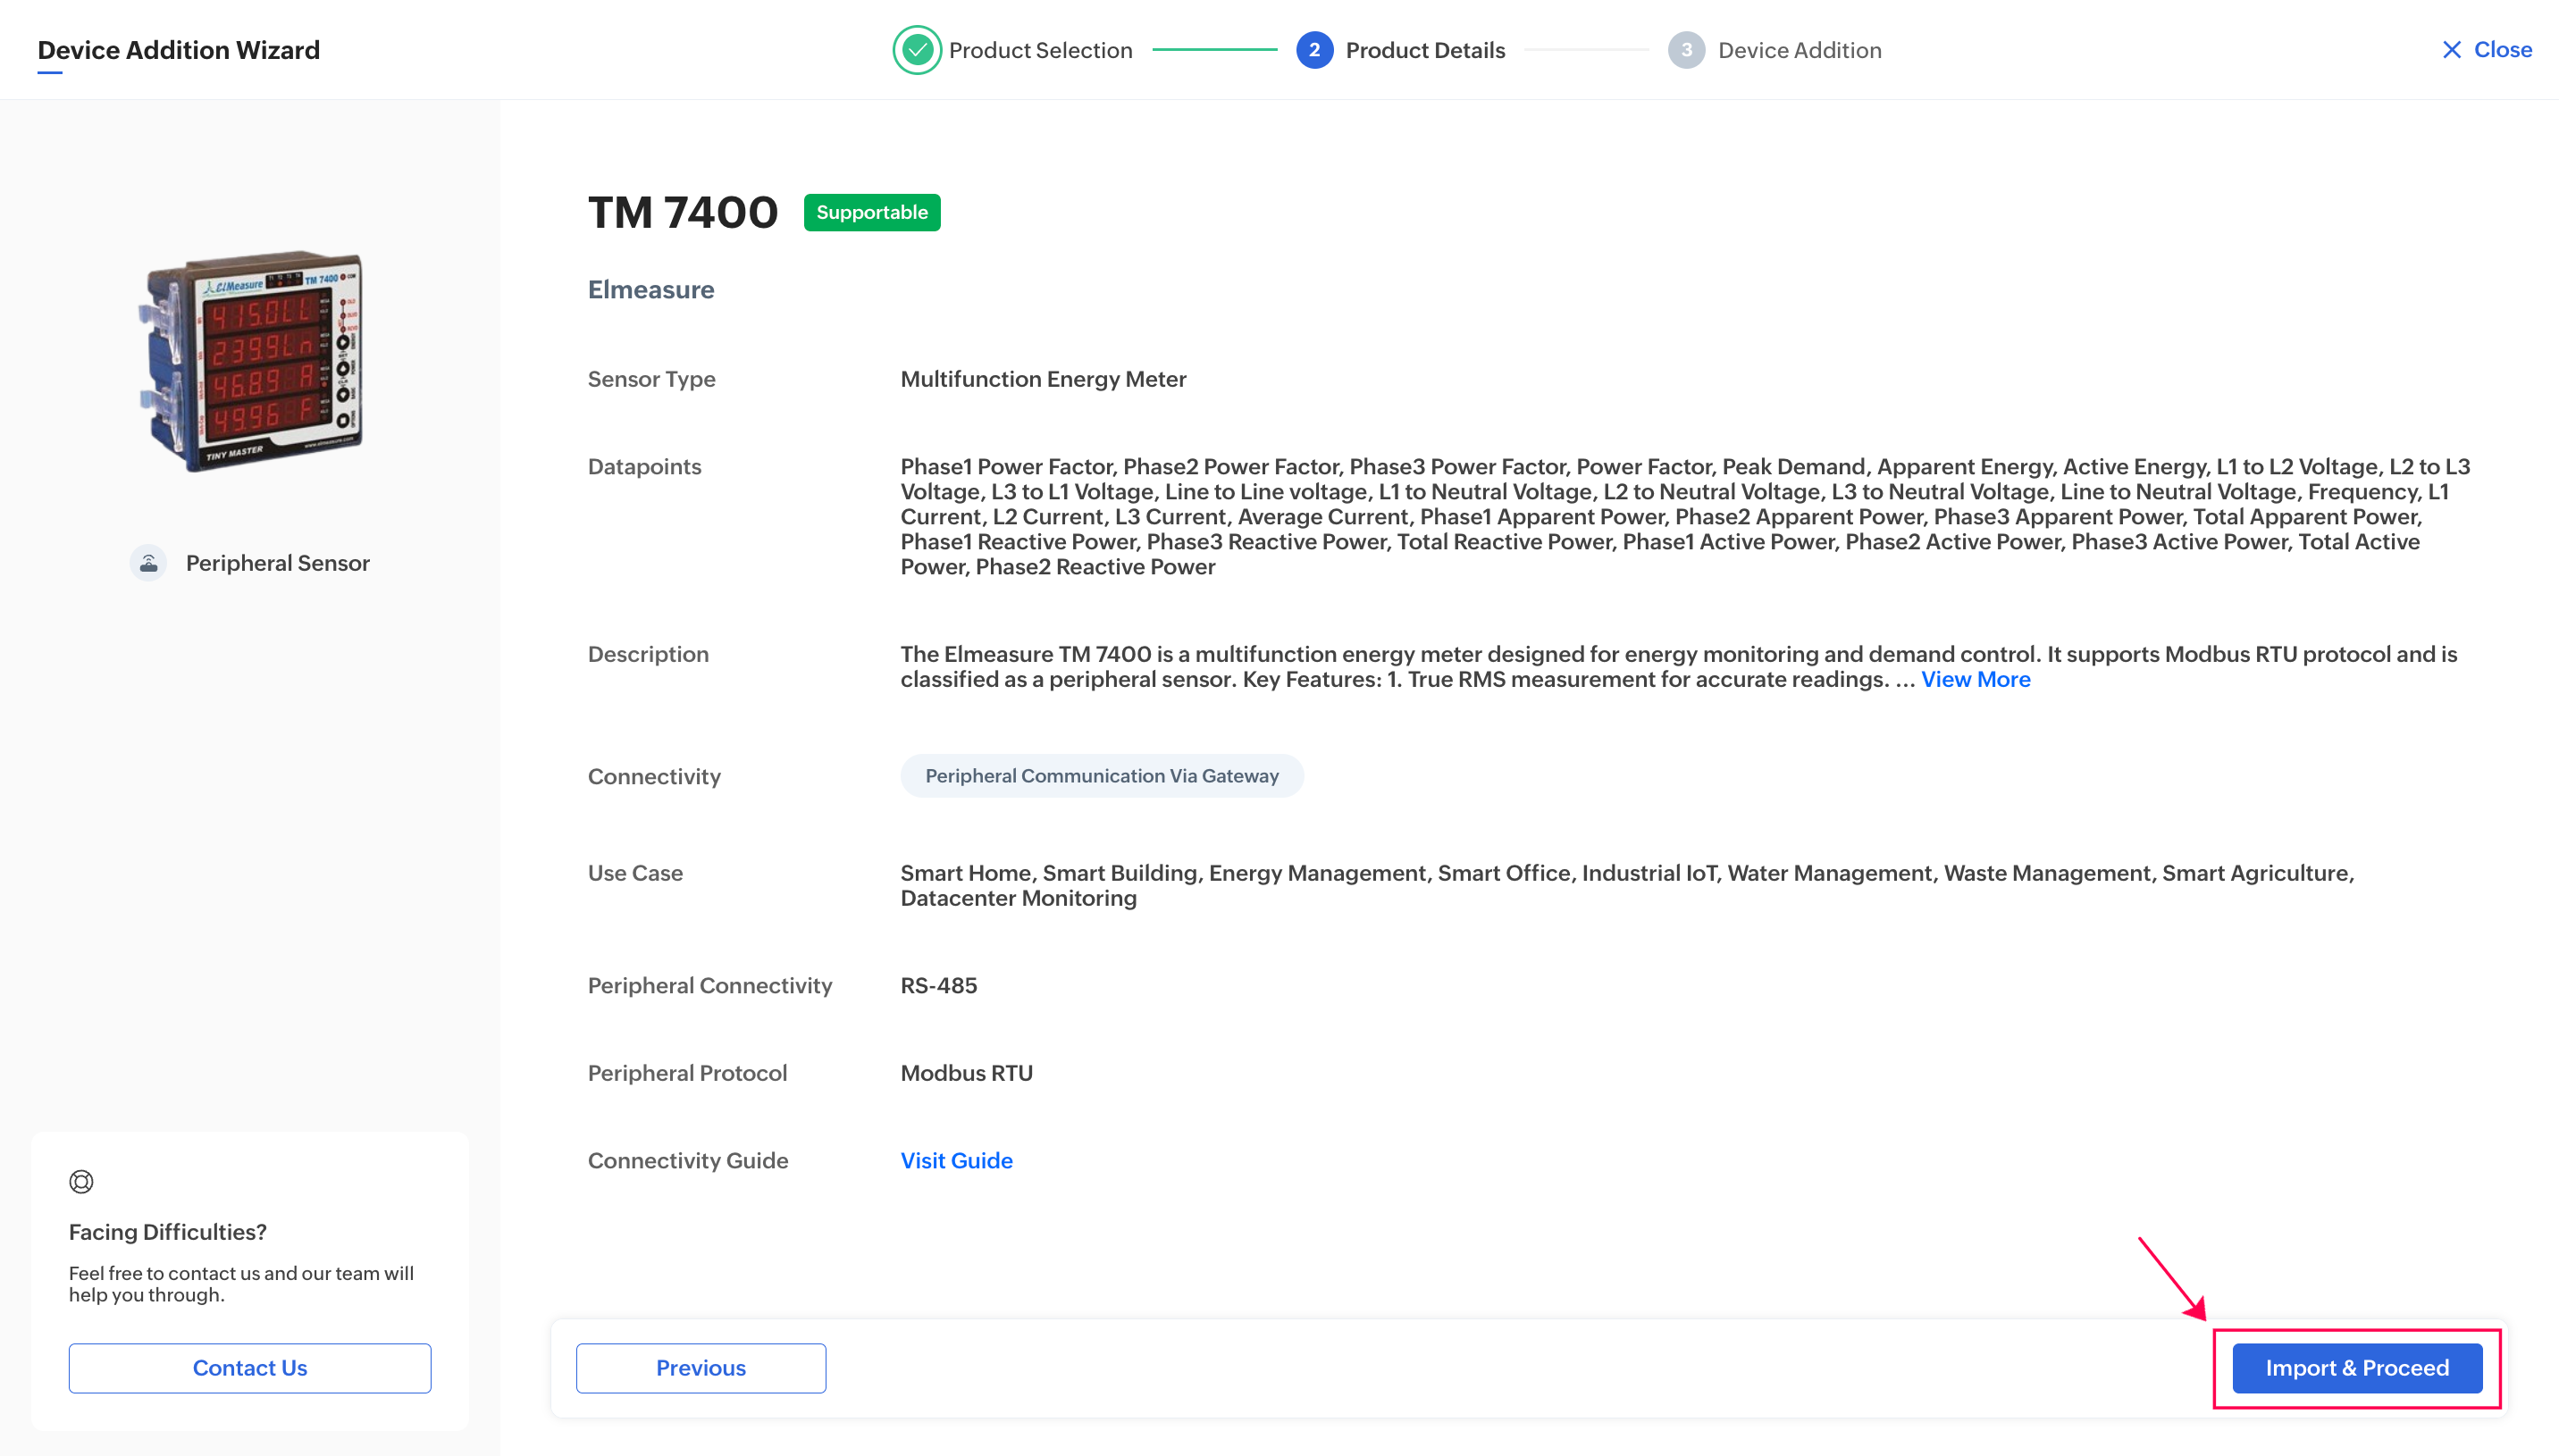Click the TM 7400 product image

coord(251,360)
